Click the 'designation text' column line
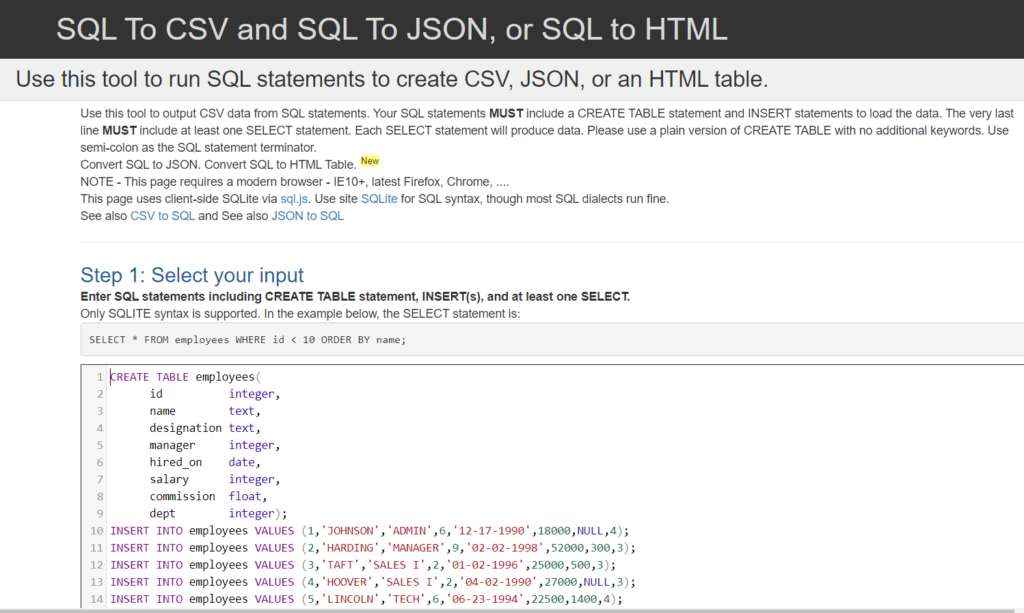This screenshot has width=1024, height=613. pos(205,428)
